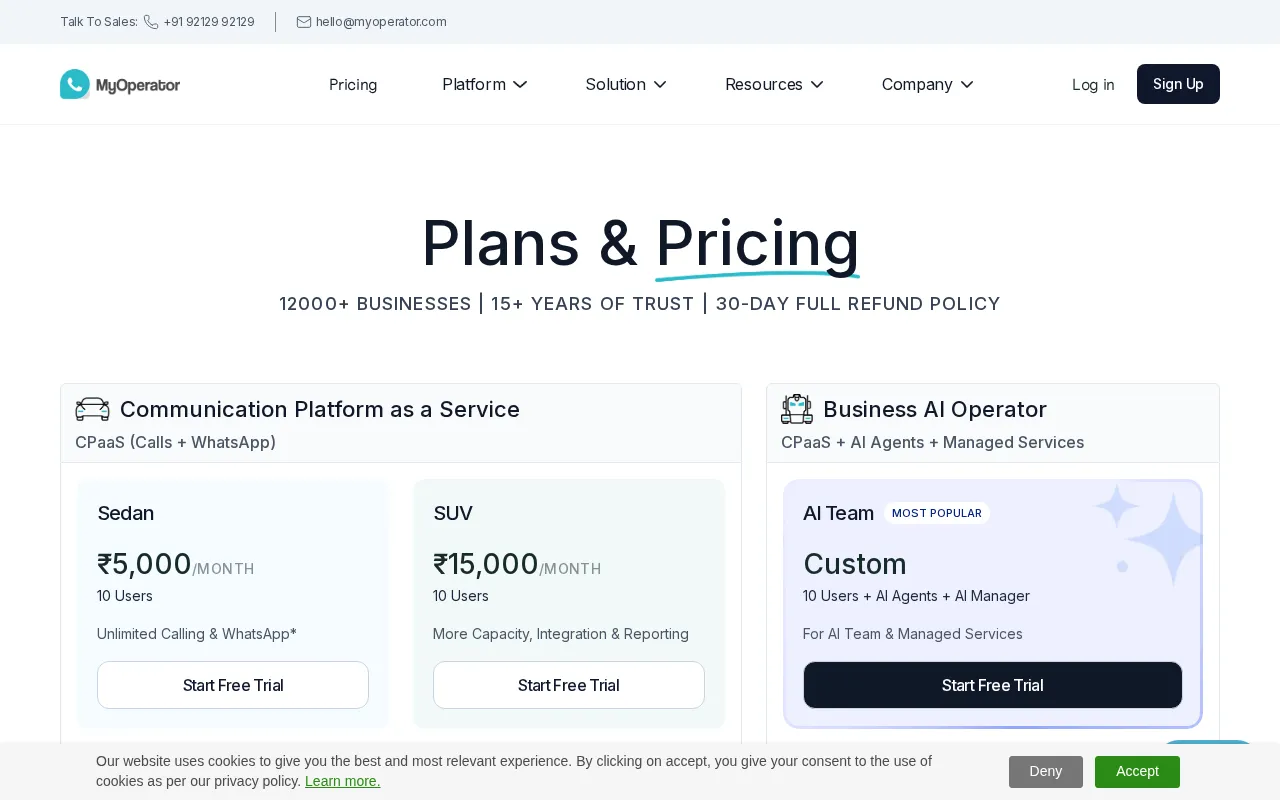Click the MyOperator logo
Viewport: 1280px width, 800px height.
tap(120, 84)
